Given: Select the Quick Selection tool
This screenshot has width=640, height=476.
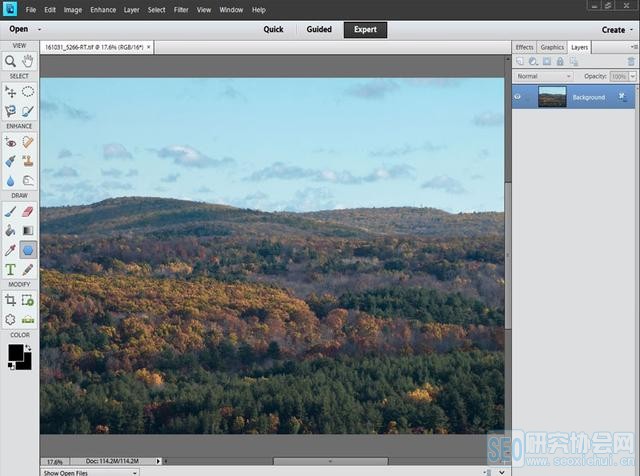Looking at the screenshot, I should coord(28,111).
